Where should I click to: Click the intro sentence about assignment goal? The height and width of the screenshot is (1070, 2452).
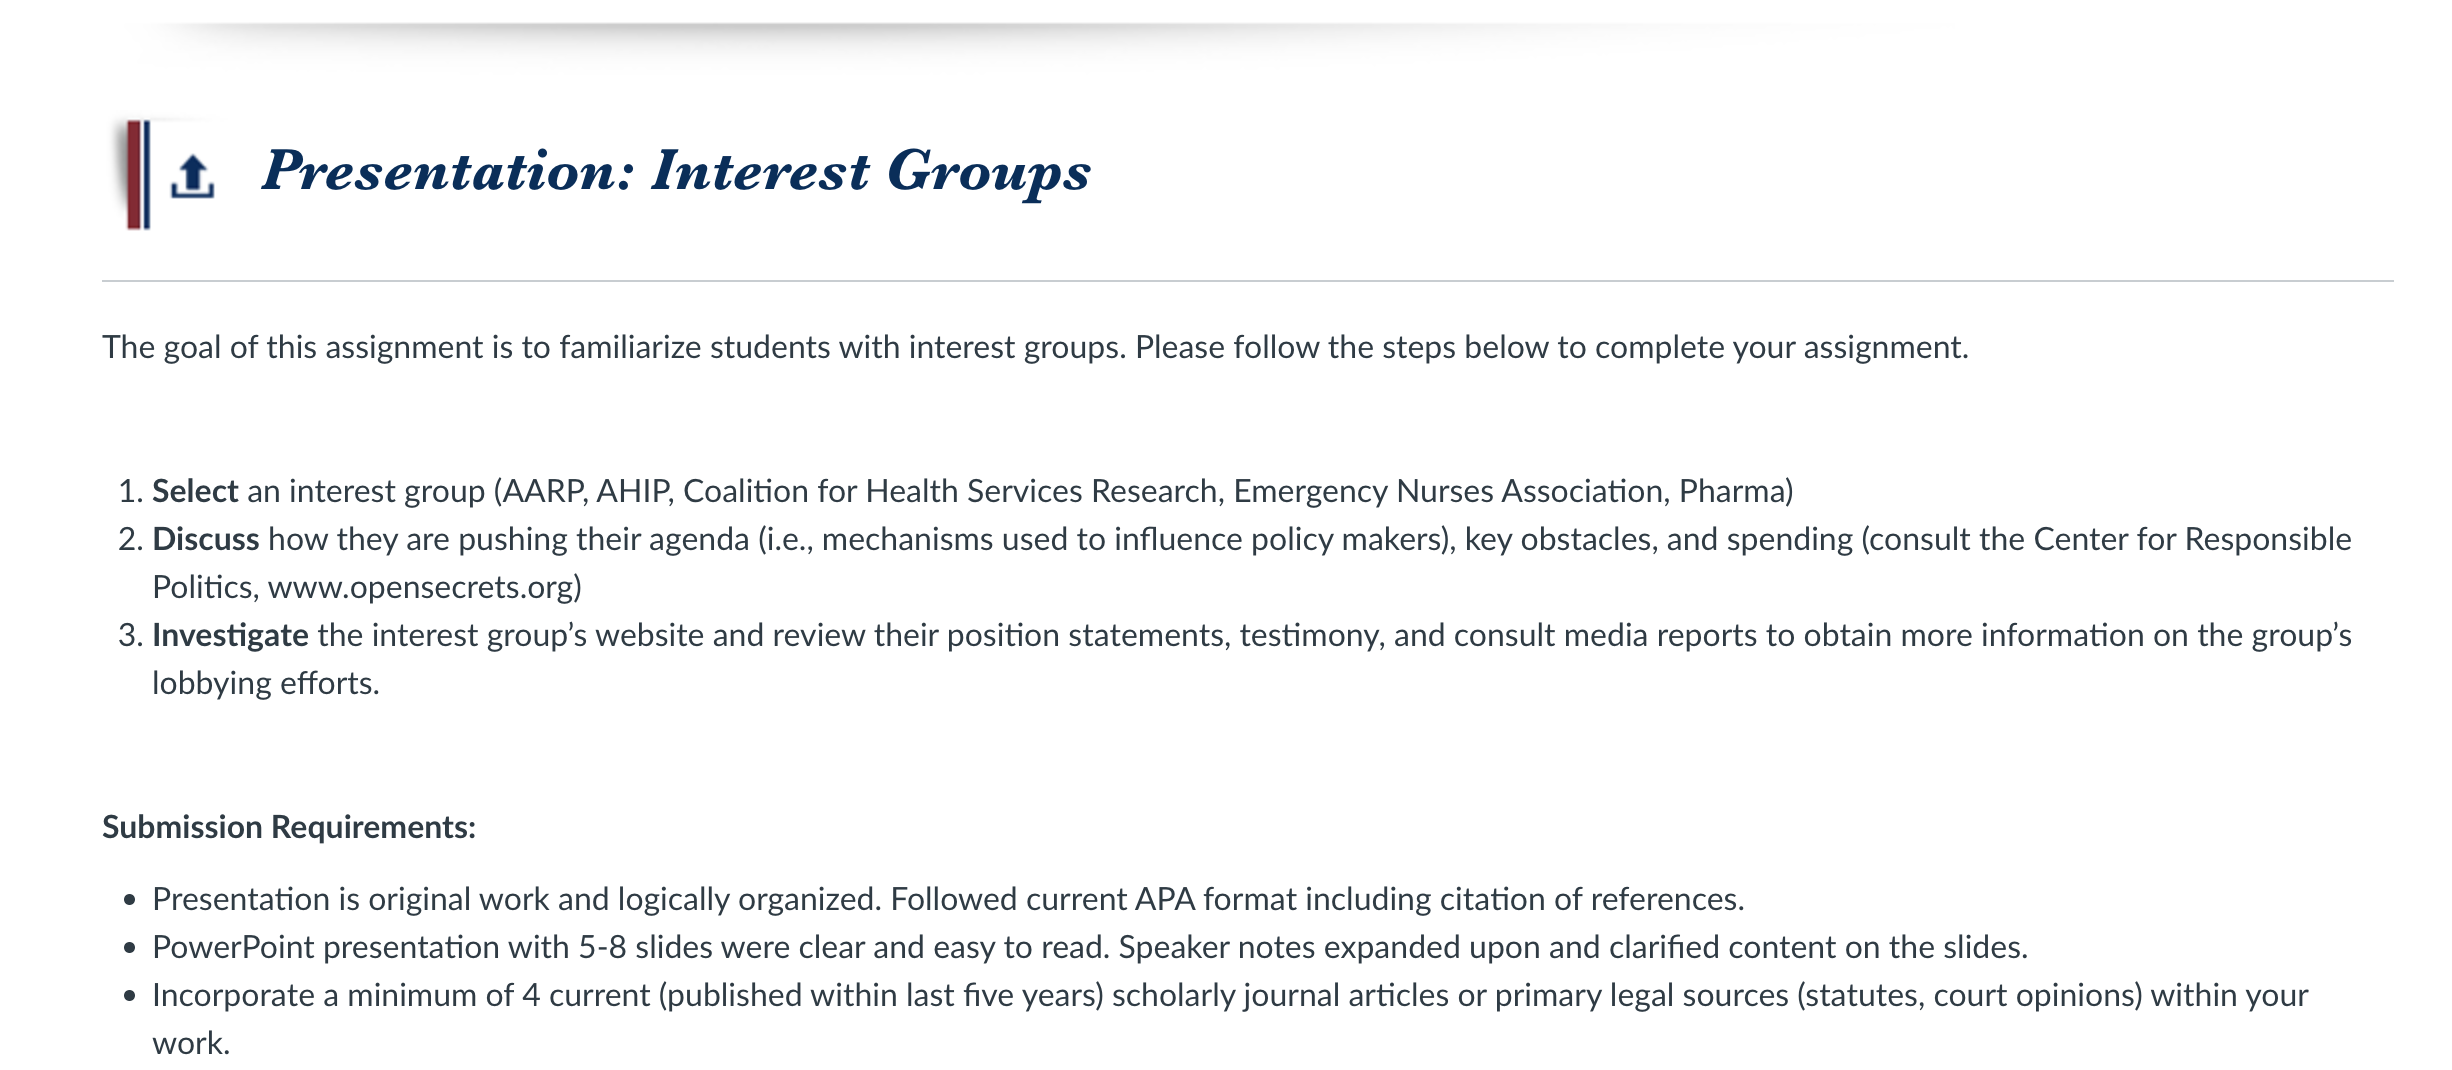point(1035,347)
